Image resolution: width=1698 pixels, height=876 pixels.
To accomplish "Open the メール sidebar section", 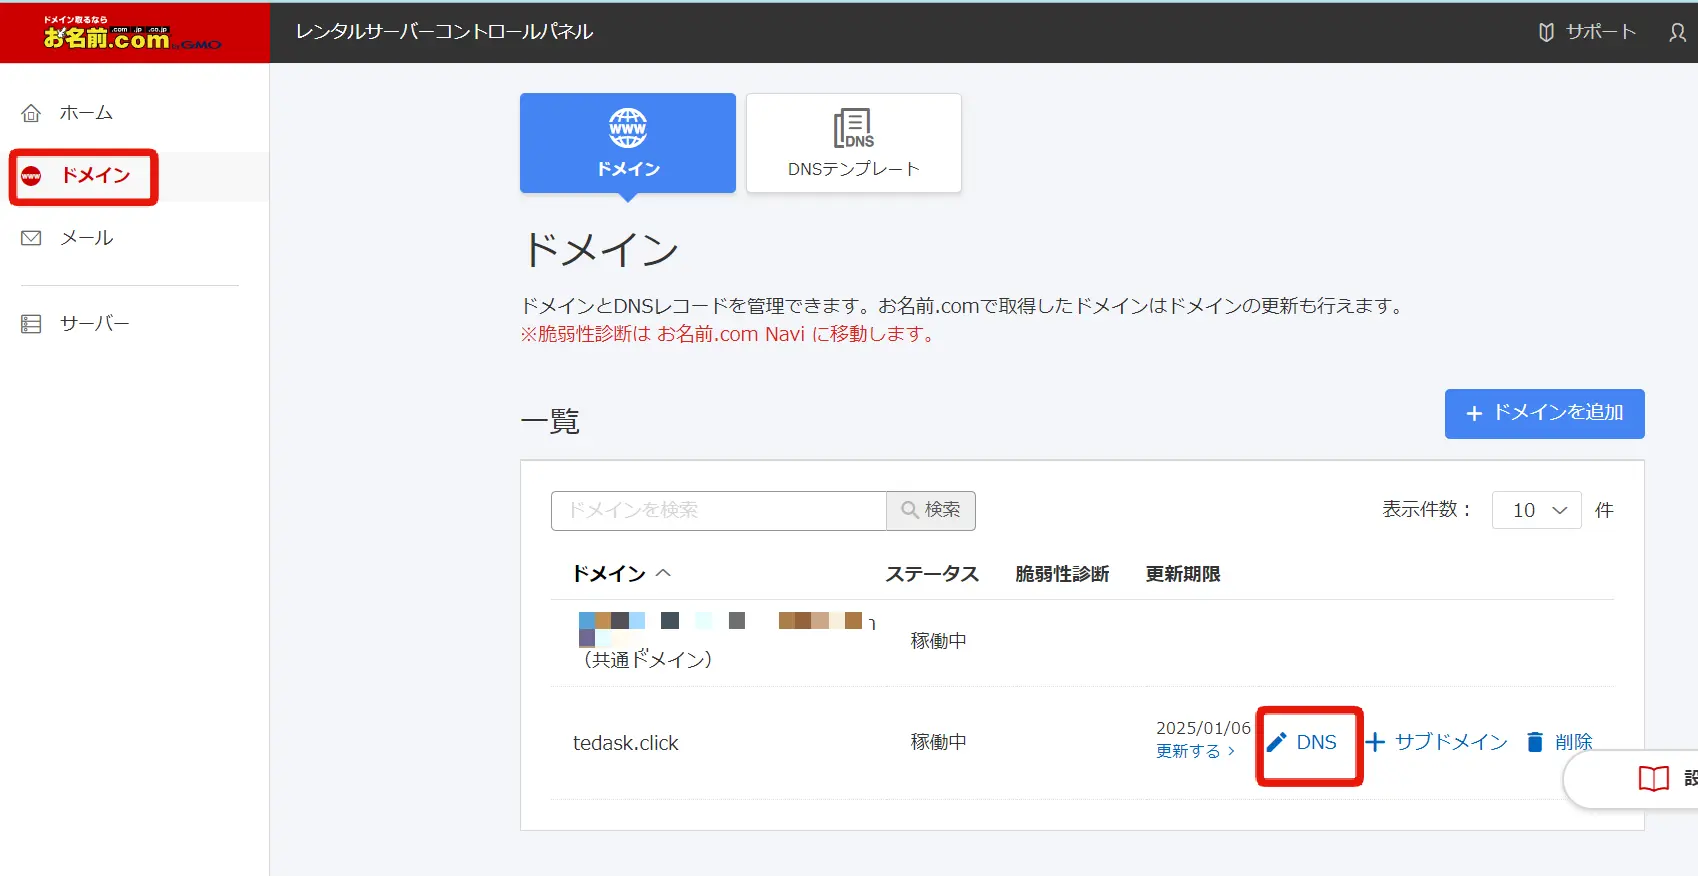I will point(86,238).
